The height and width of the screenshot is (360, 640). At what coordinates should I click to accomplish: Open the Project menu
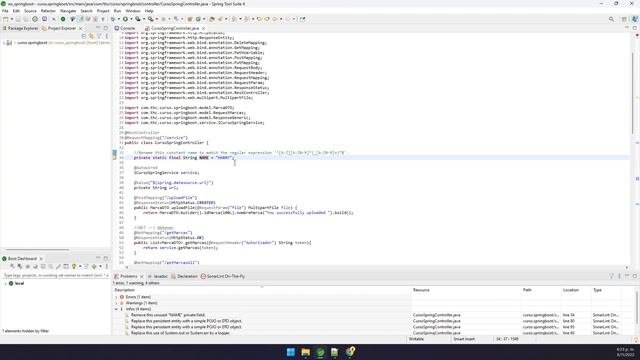click(x=103, y=11)
